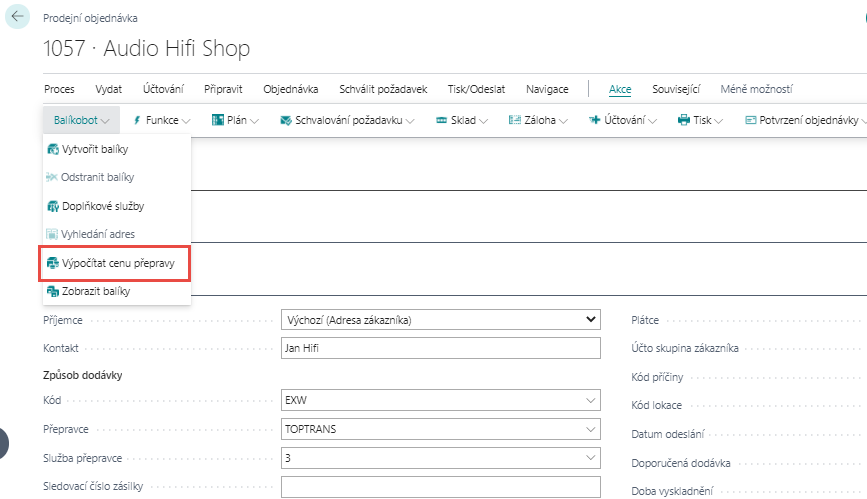Click the Sledovací číslo zásilky field
The image size is (867, 499).
click(x=441, y=487)
